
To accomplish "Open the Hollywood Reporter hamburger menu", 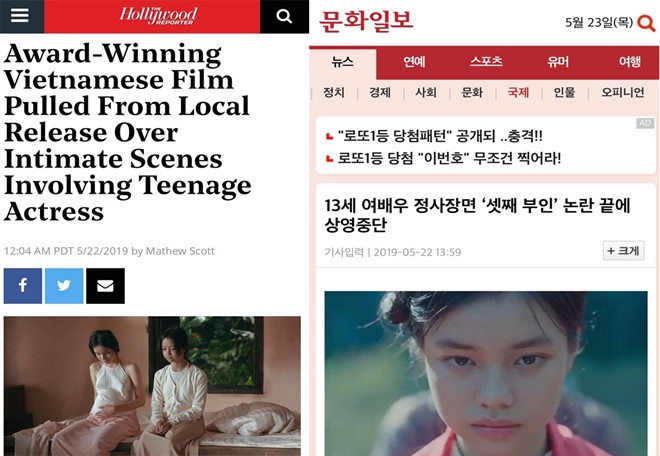I will 20,16.
